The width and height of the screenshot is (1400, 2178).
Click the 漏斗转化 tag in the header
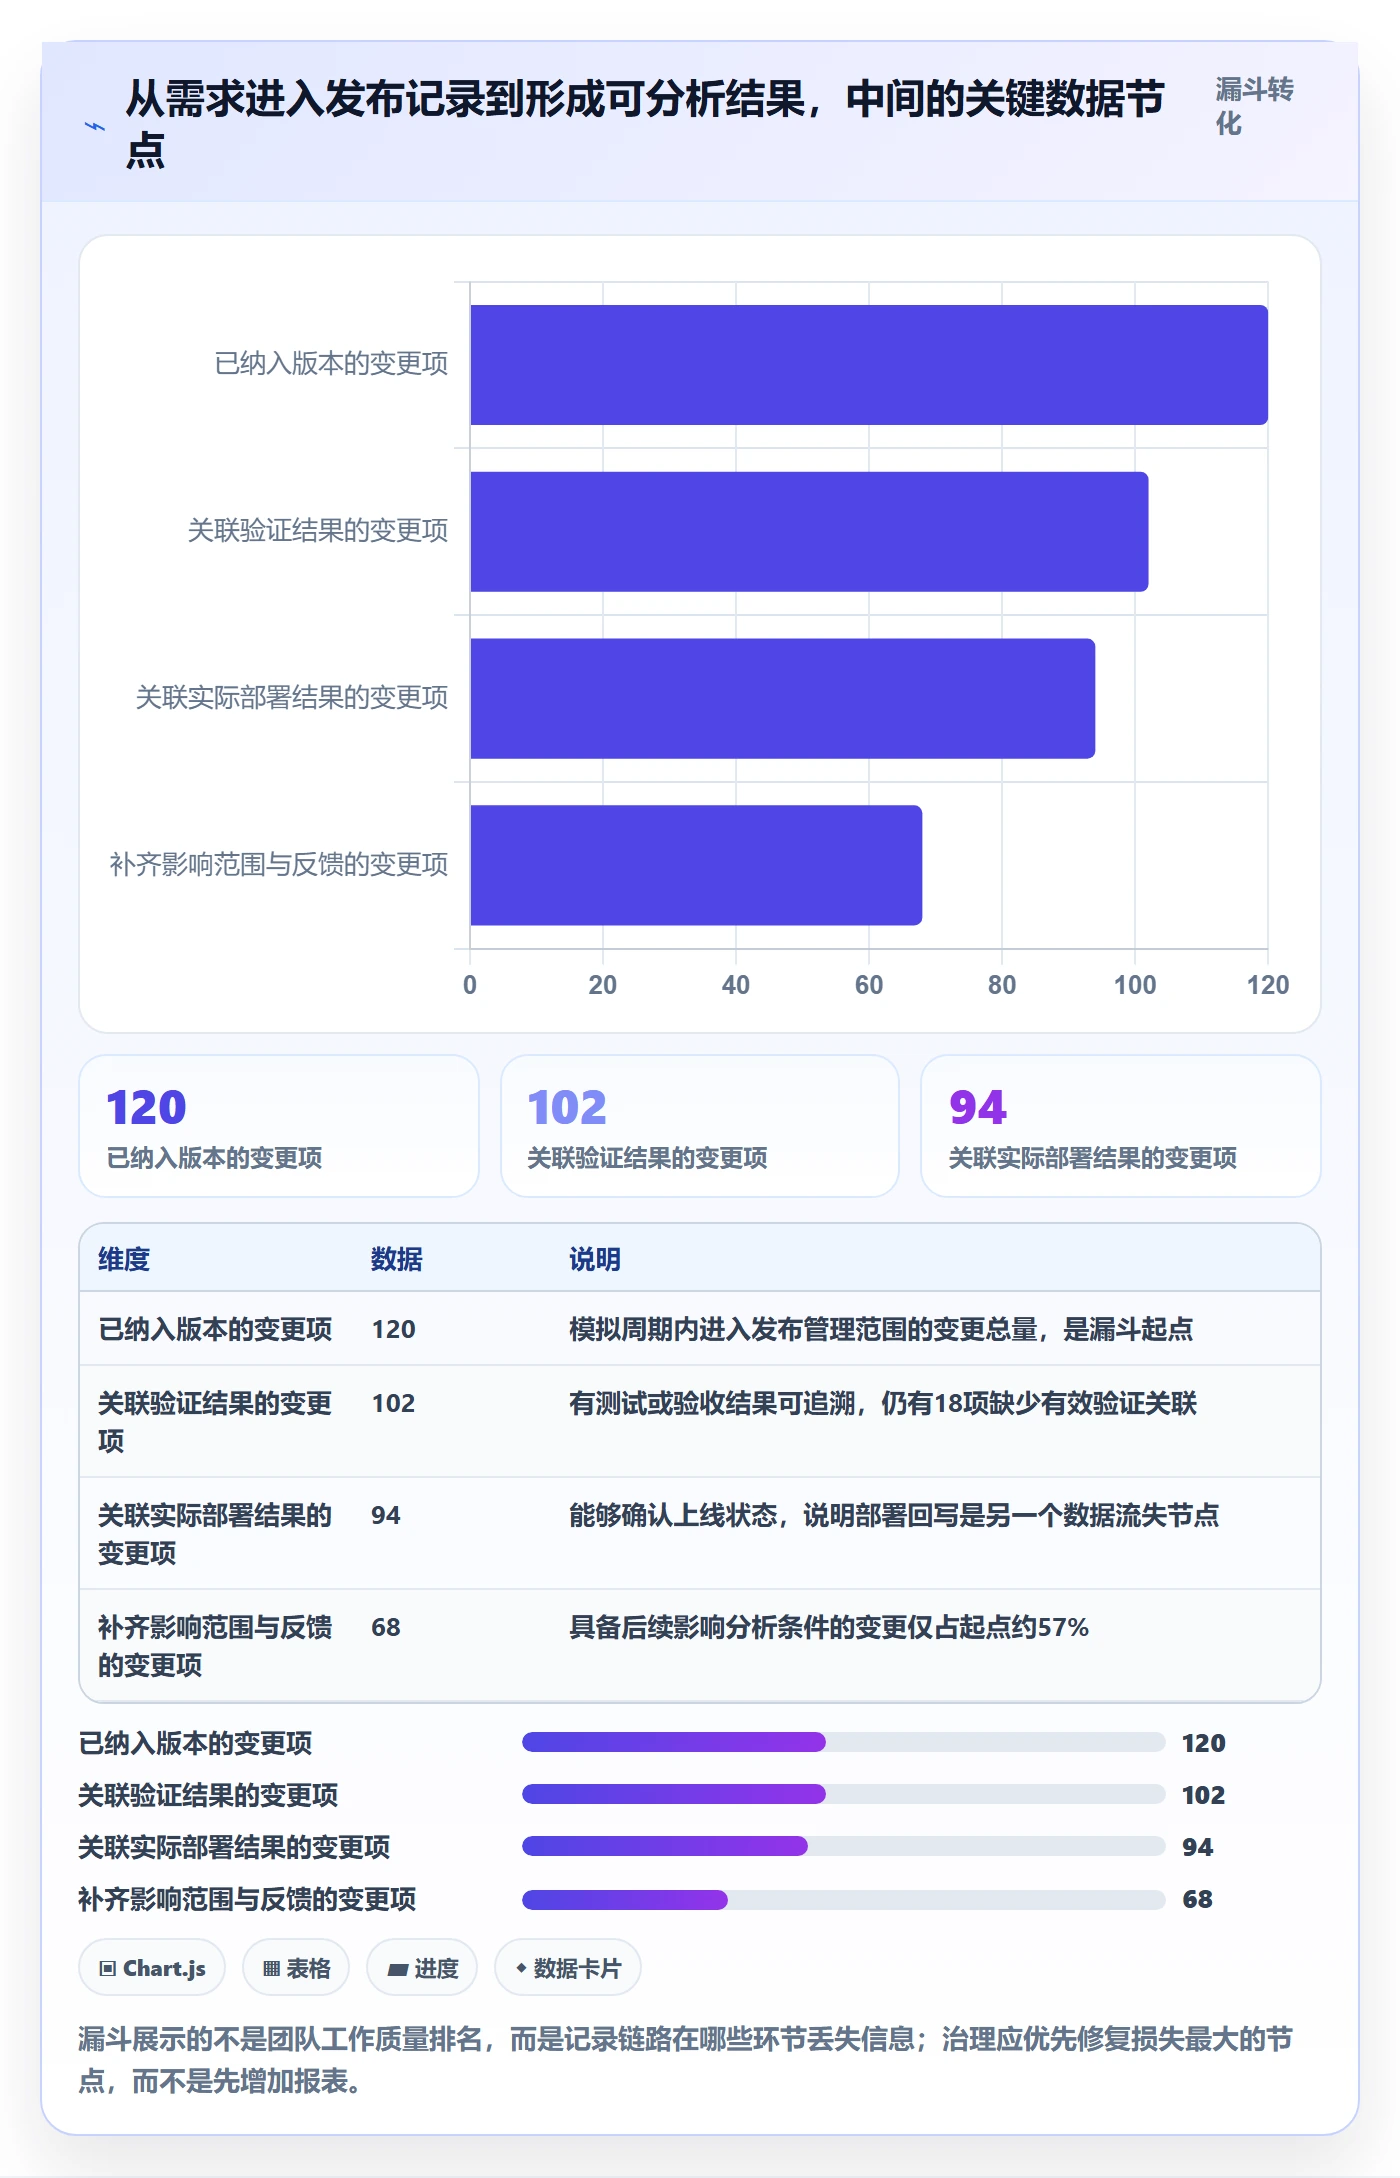1254,106
